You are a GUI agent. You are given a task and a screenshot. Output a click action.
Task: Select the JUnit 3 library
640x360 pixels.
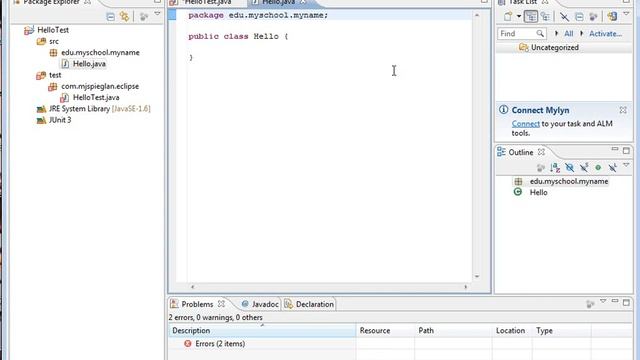(x=60, y=120)
